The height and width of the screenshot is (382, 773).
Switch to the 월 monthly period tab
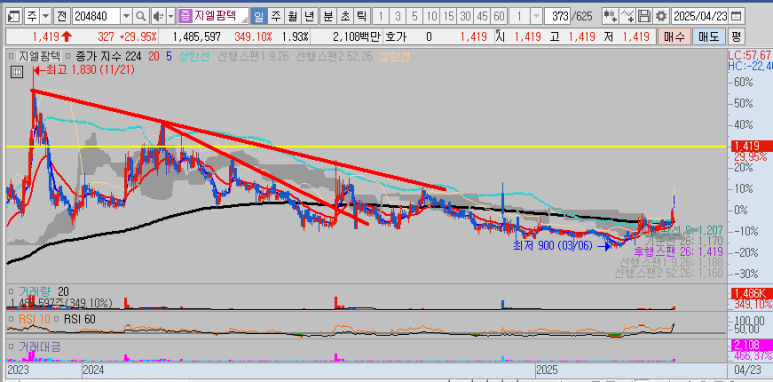292,16
